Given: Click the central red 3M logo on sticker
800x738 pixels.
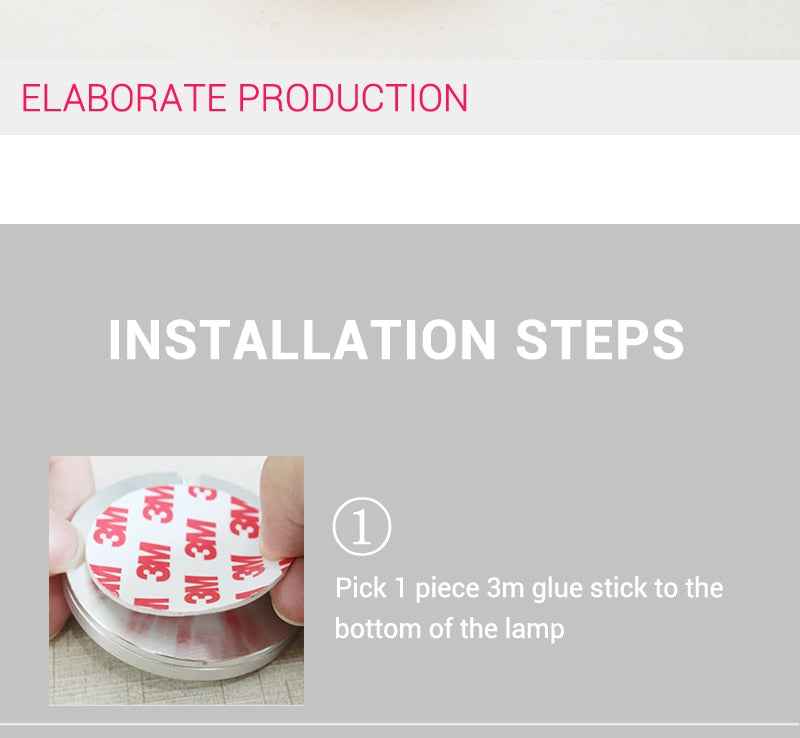Looking at the screenshot, I should click(201, 538).
